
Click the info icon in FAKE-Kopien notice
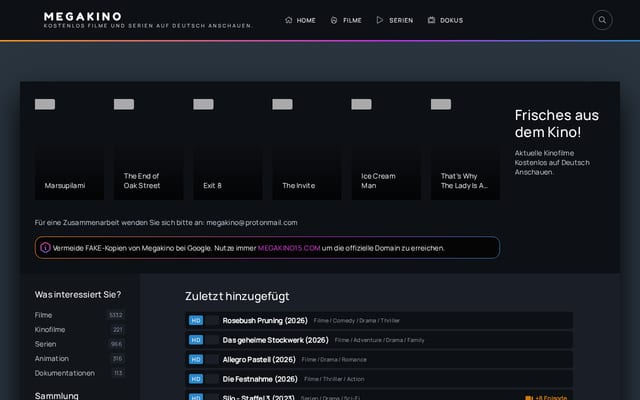[45, 248]
